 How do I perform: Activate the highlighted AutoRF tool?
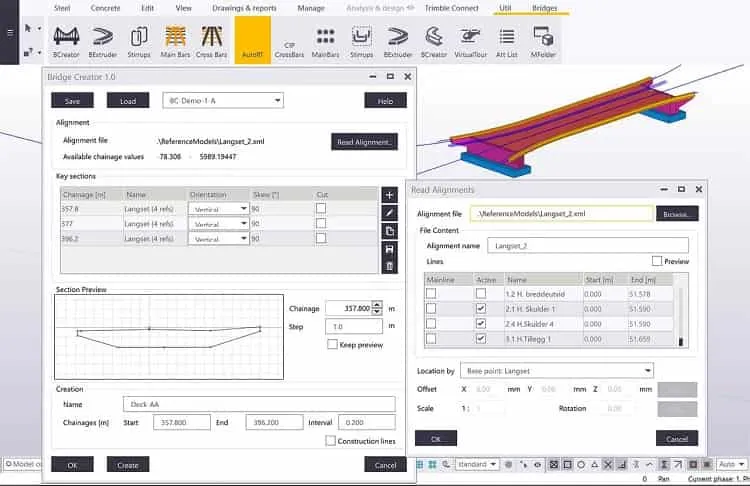click(x=253, y=40)
